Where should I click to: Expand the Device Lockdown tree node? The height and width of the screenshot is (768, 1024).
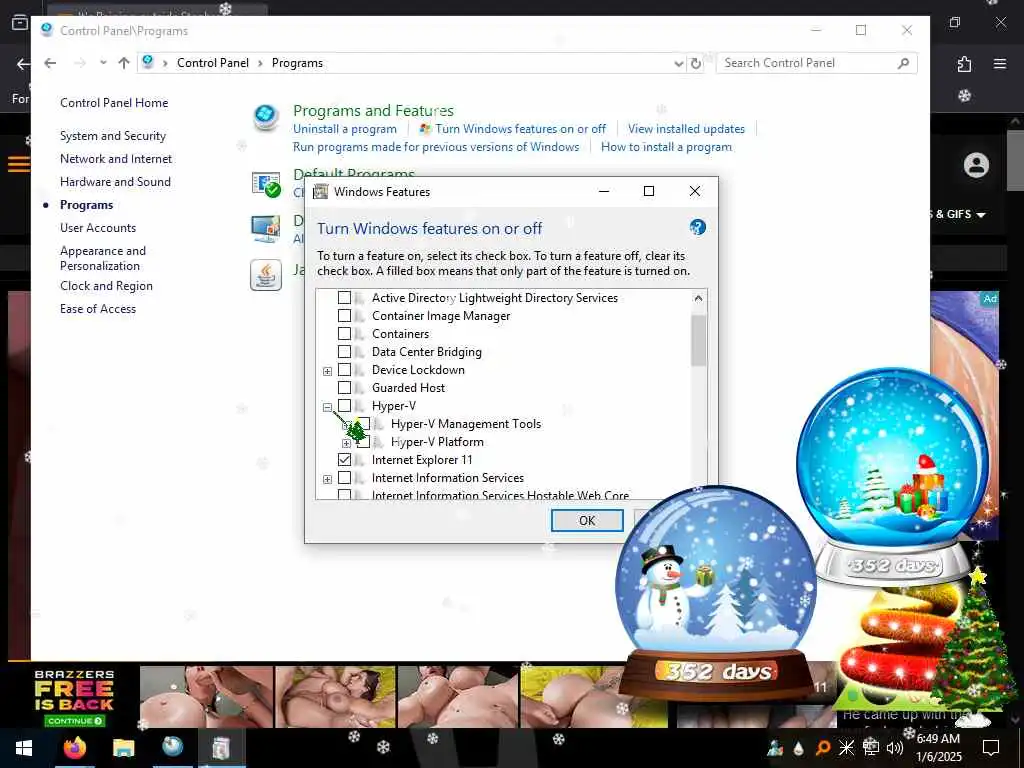tap(327, 371)
